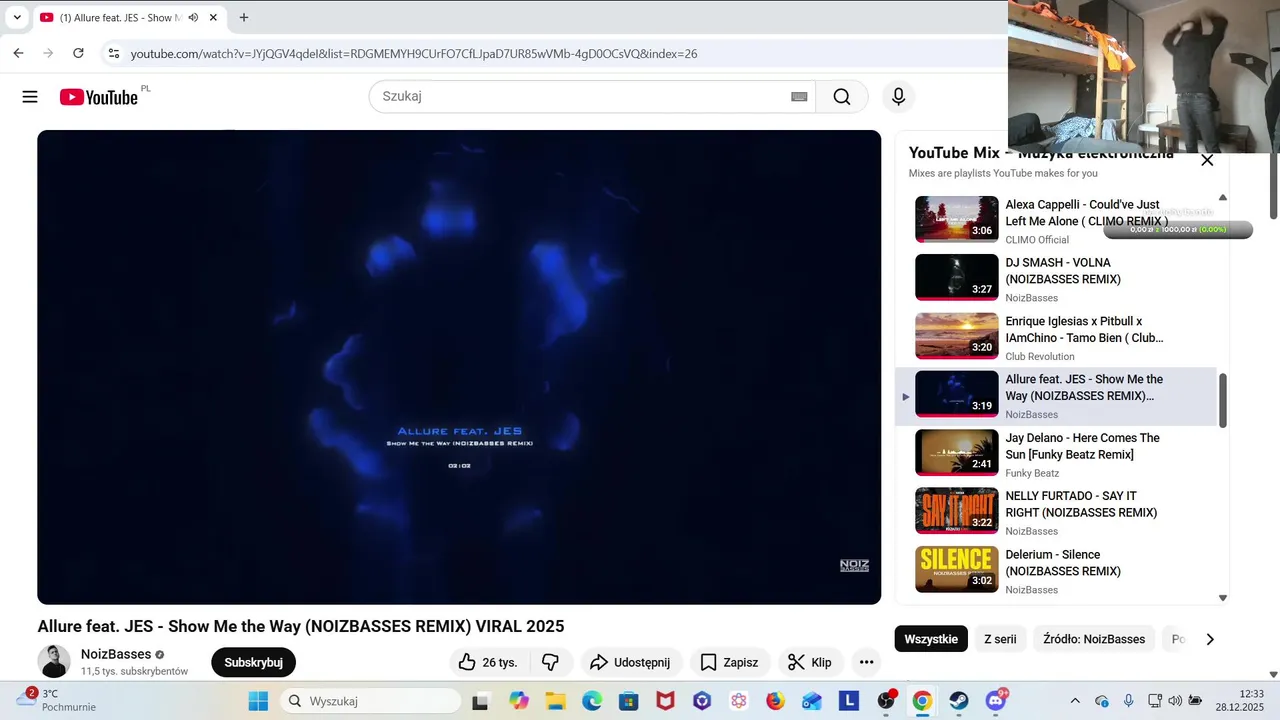Click the browser address bar URL
1280x720 pixels.
coord(414,53)
